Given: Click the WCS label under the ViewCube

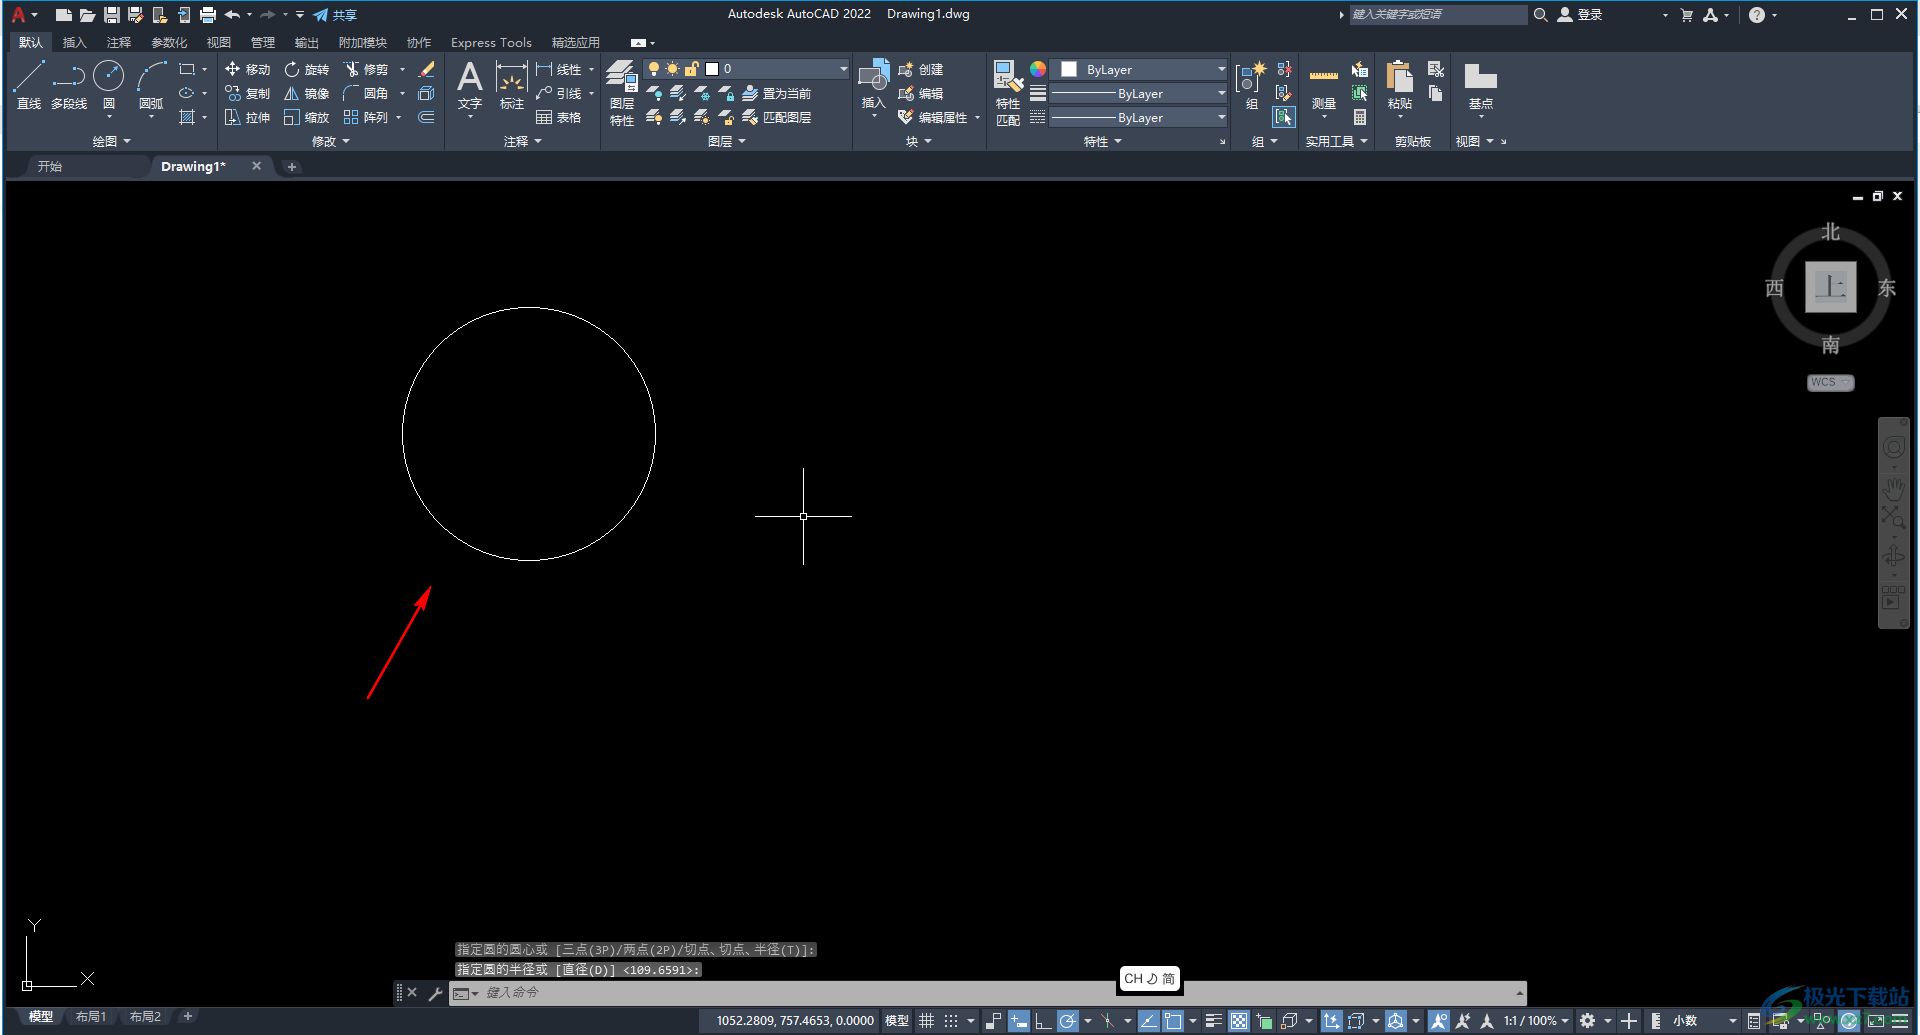Looking at the screenshot, I should coord(1830,383).
